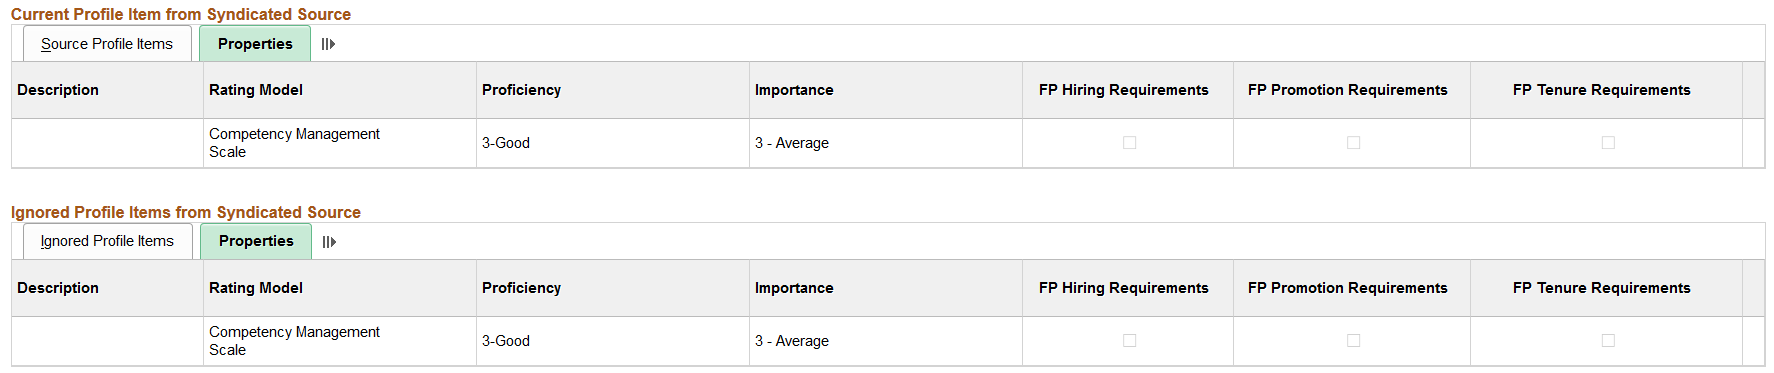Click Show All Columns icon beside Ignored Profile Items

coord(329,242)
